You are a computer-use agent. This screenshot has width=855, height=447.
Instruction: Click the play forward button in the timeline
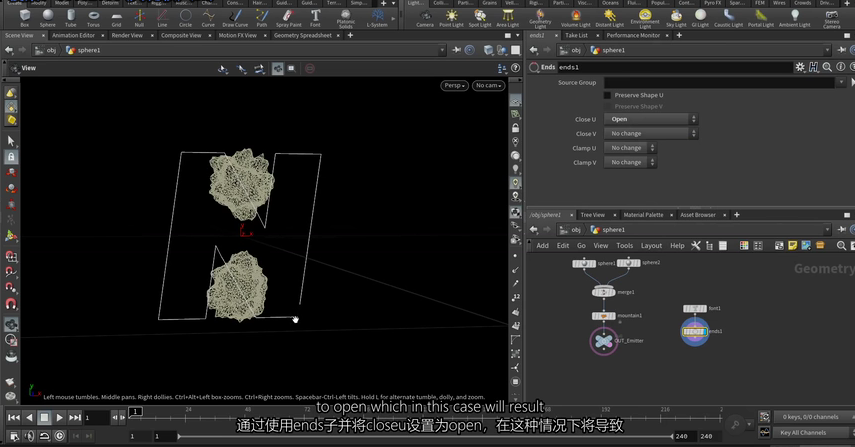[59, 417]
